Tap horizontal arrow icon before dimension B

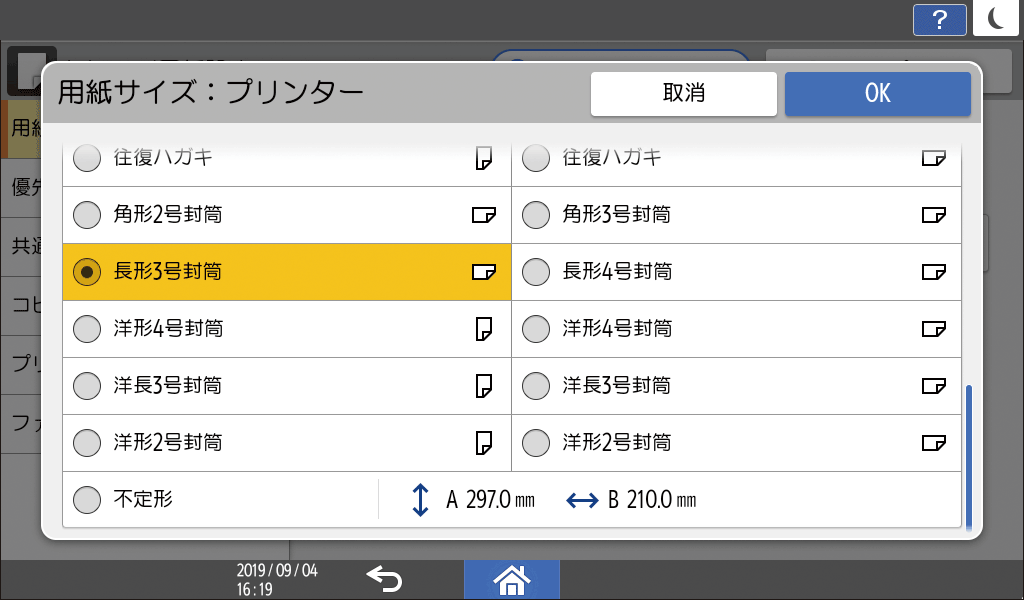click(x=585, y=499)
